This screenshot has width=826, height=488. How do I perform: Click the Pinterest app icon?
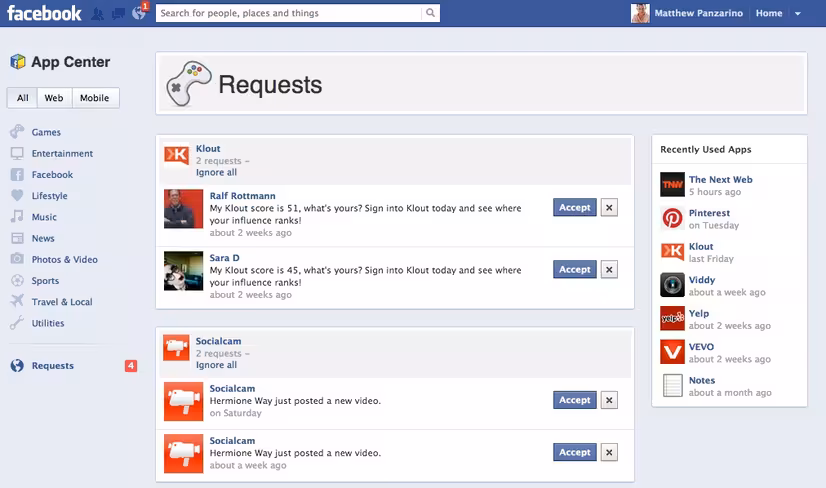pos(673,218)
